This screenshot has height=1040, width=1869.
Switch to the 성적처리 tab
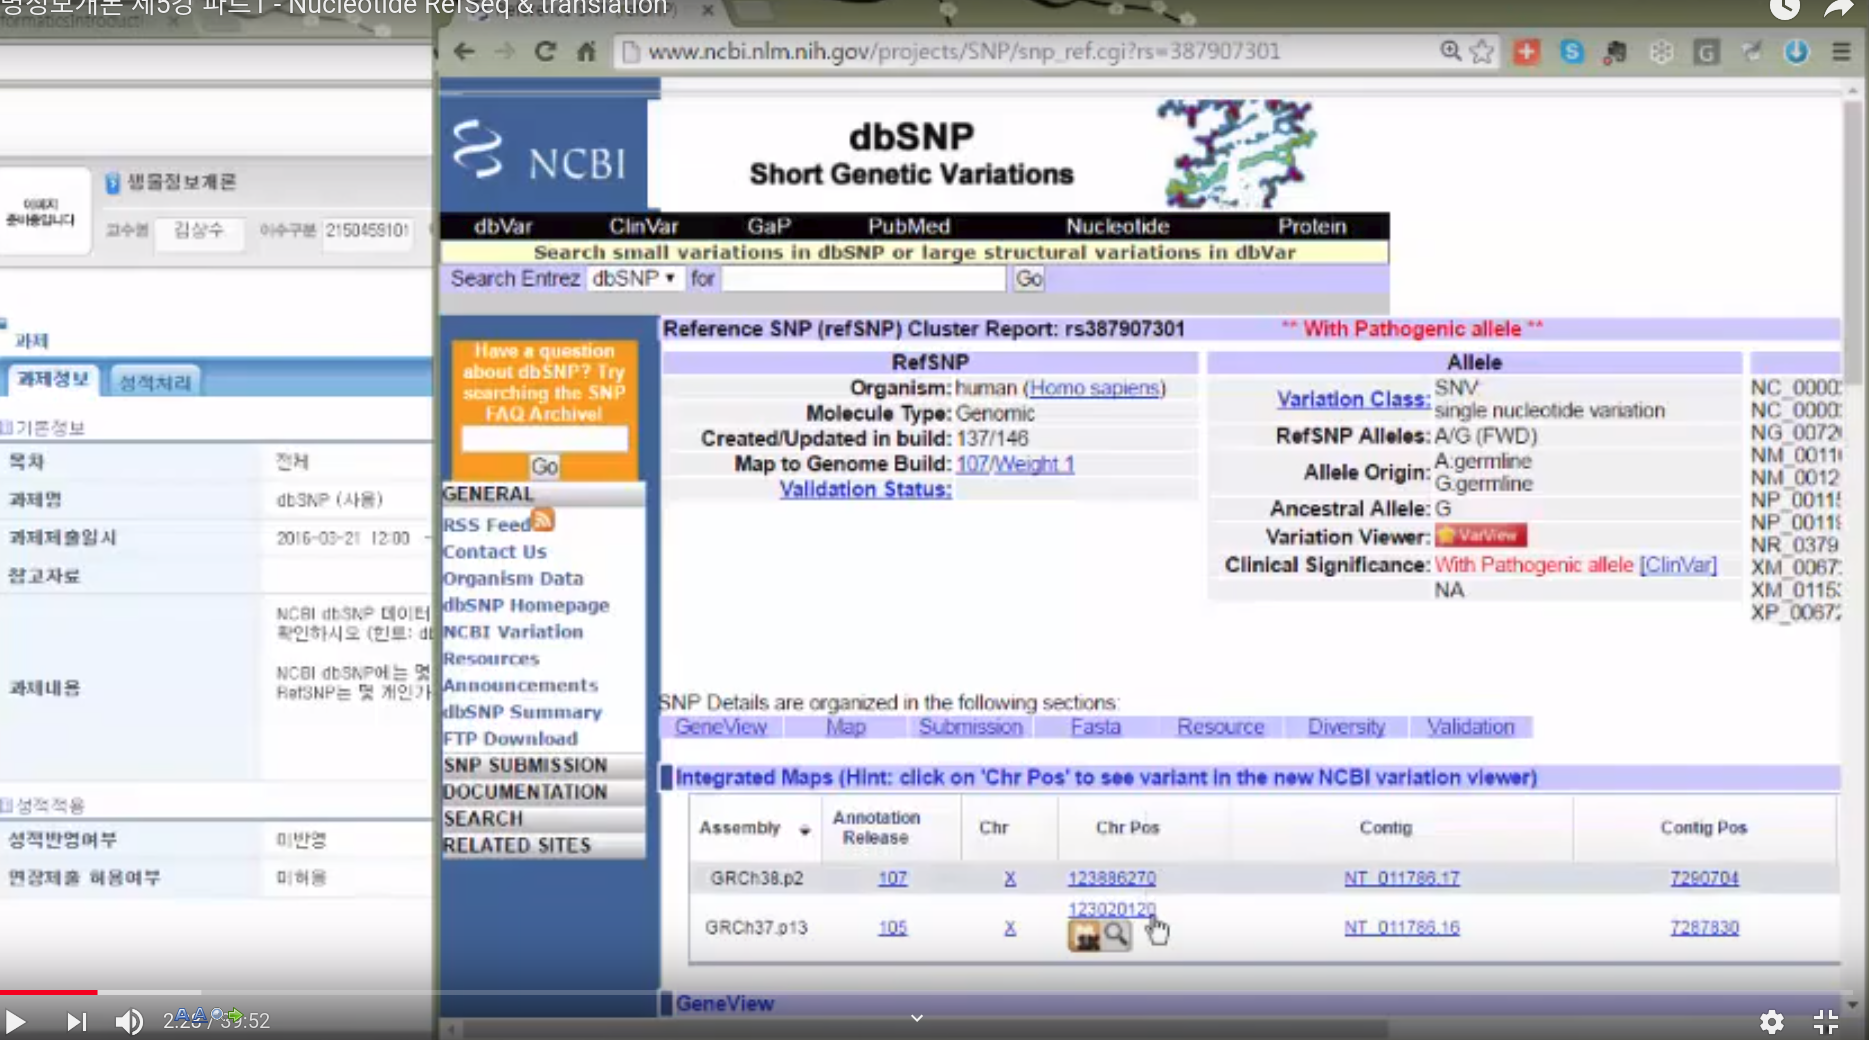155,381
